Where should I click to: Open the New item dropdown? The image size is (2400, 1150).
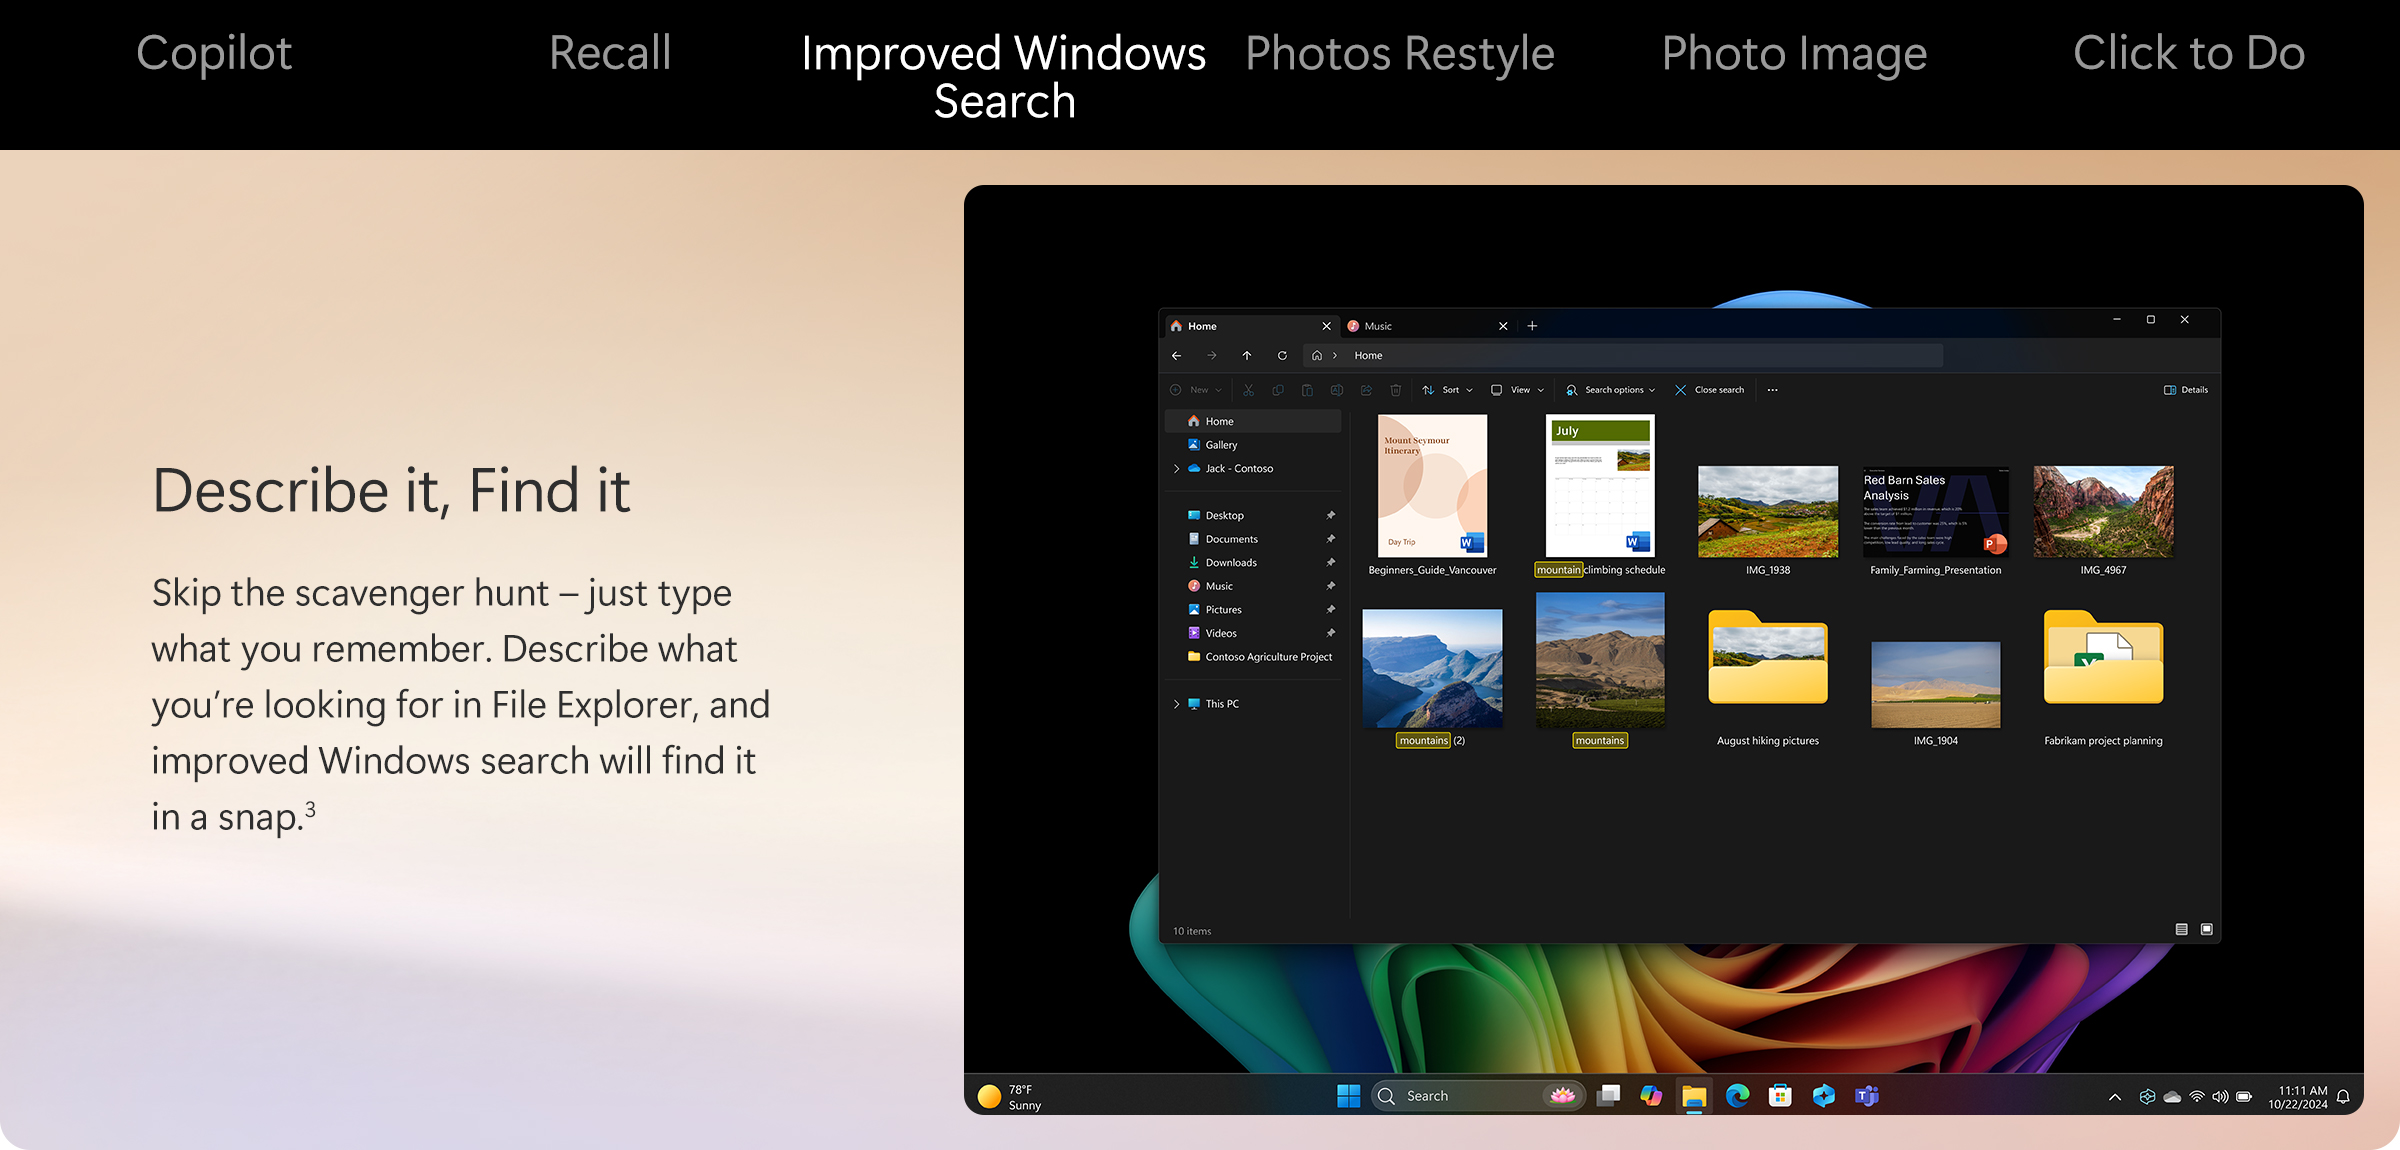click(x=1196, y=390)
